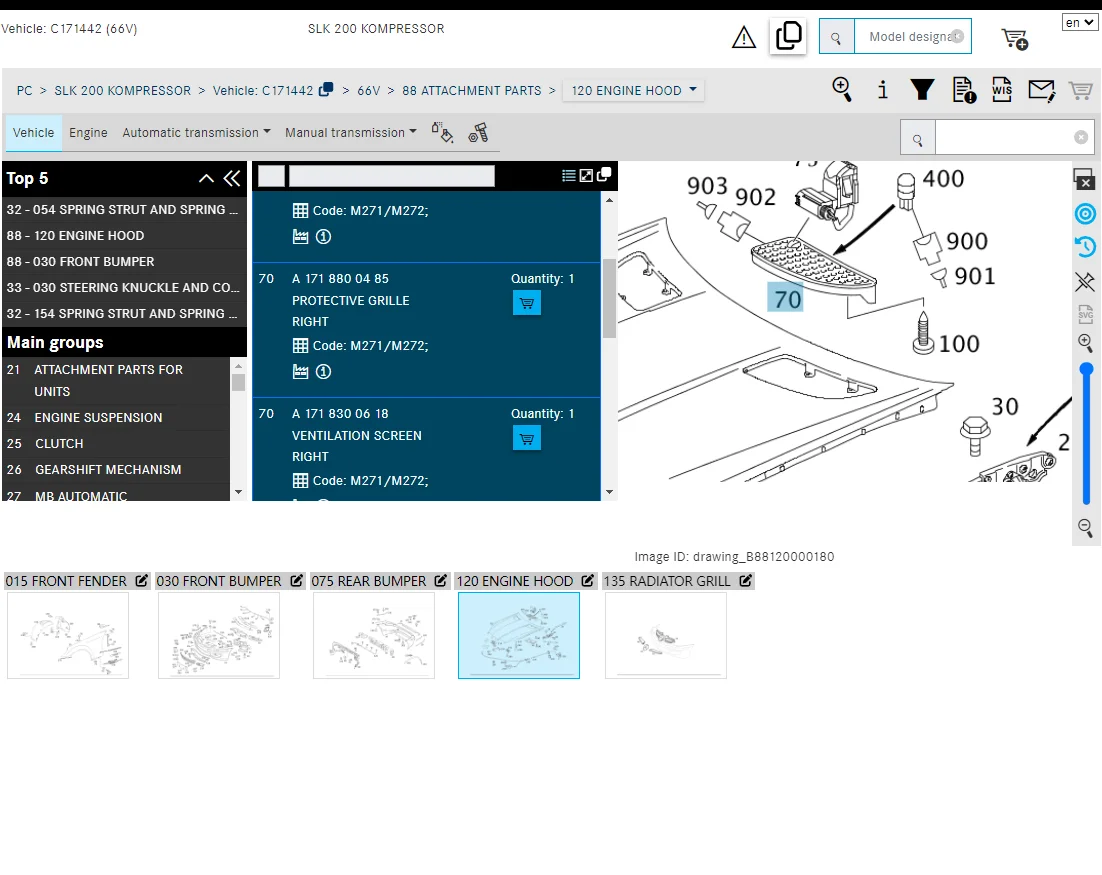This screenshot has height=875, width=1102.
Task: Navigate to 66V breadcrumb
Action: (369, 91)
